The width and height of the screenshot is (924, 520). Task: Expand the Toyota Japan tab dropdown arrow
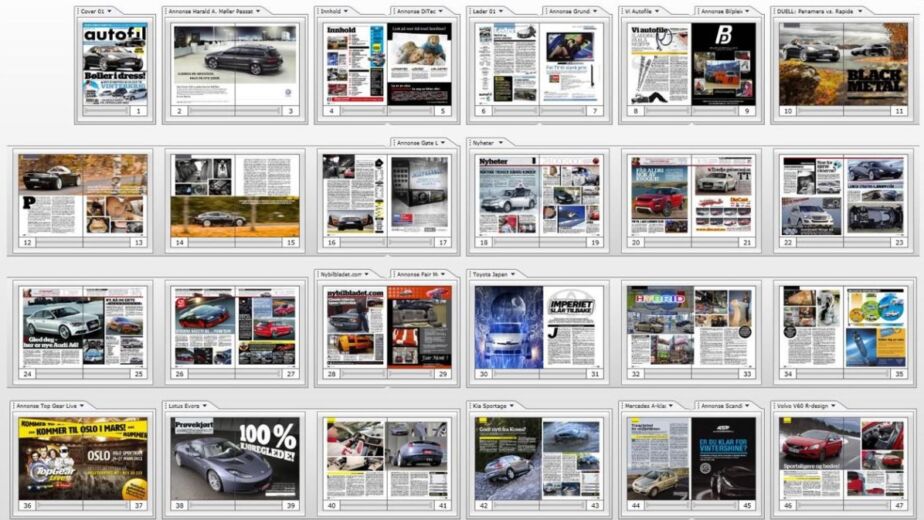[x=513, y=274]
